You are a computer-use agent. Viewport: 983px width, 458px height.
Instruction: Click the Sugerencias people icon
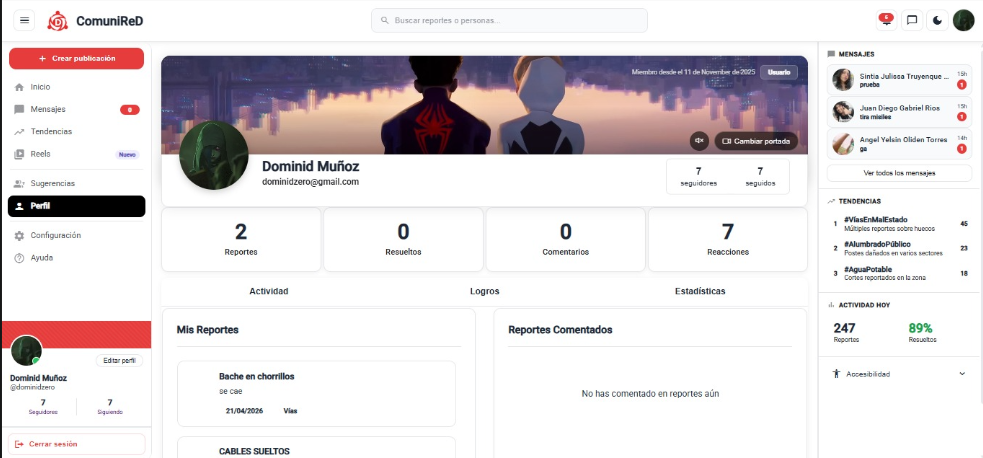19,184
